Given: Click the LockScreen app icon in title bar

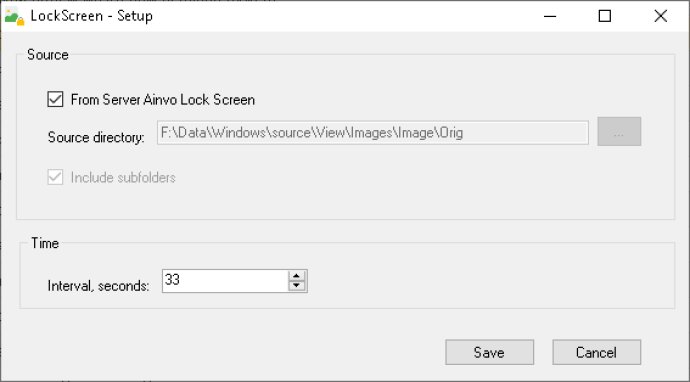Looking at the screenshot, I should click(14, 16).
